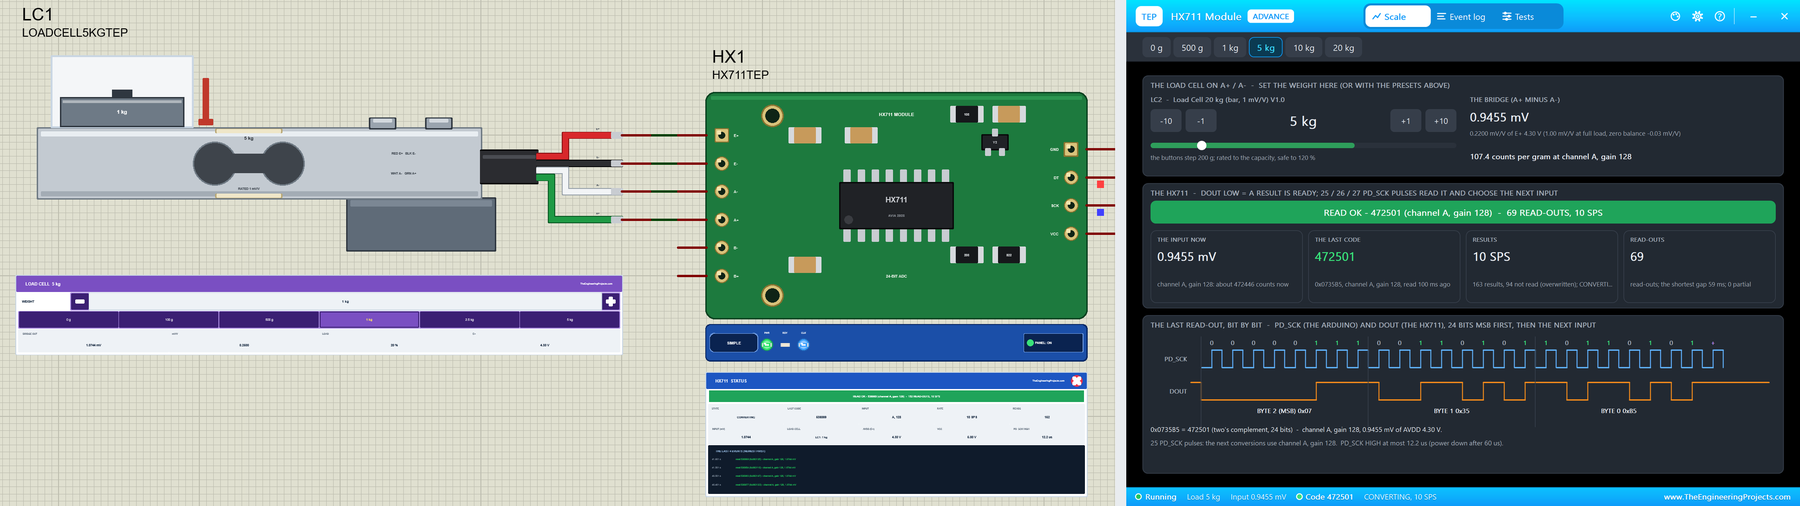Click the BYTE 1 0x35 label

tap(1451, 411)
